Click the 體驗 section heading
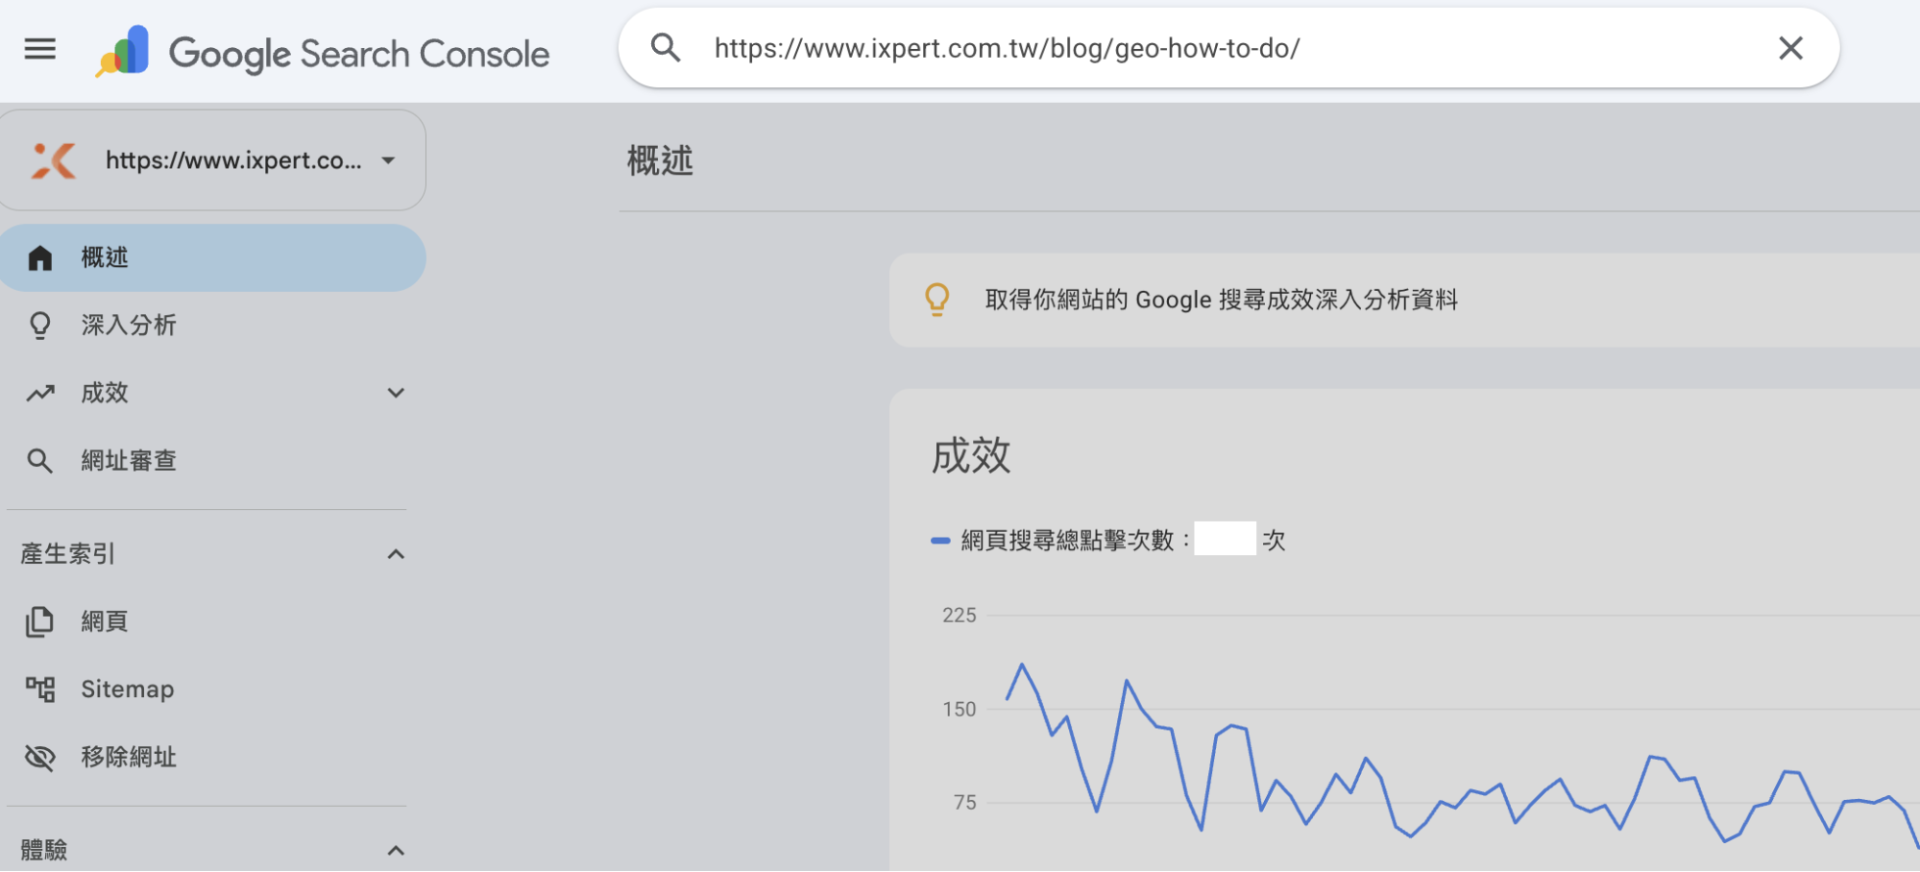The image size is (1920, 872). coord(44,850)
